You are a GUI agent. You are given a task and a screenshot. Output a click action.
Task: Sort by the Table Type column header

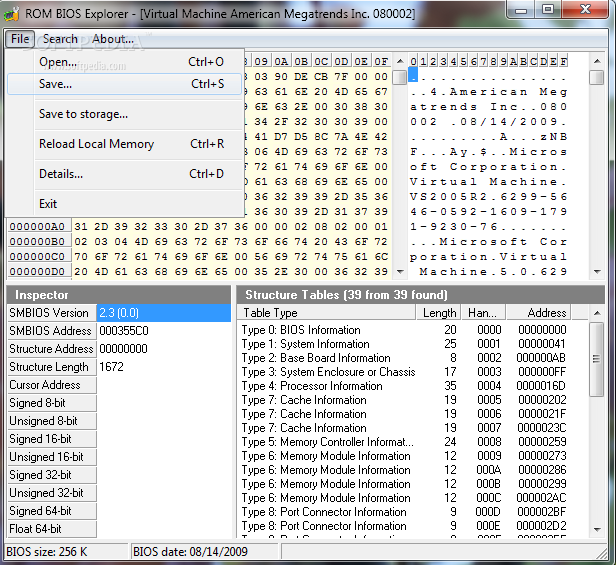pyautogui.click(x=326, y=313)
